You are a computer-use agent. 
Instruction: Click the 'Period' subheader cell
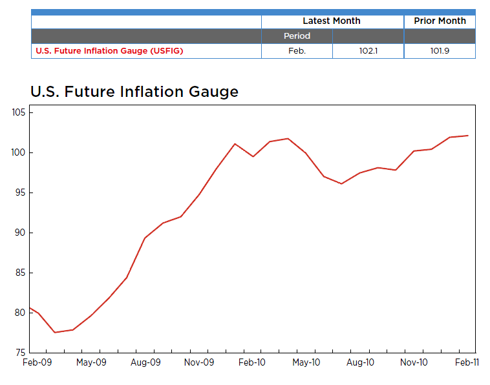click(297, 36)
